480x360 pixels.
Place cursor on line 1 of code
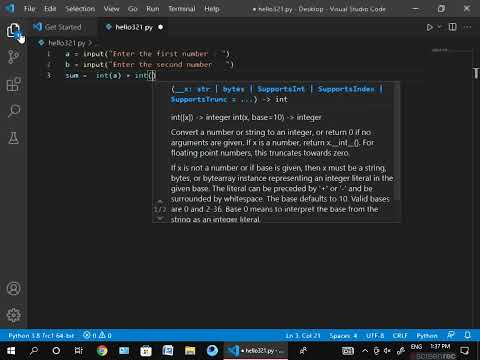coord(147,54)
